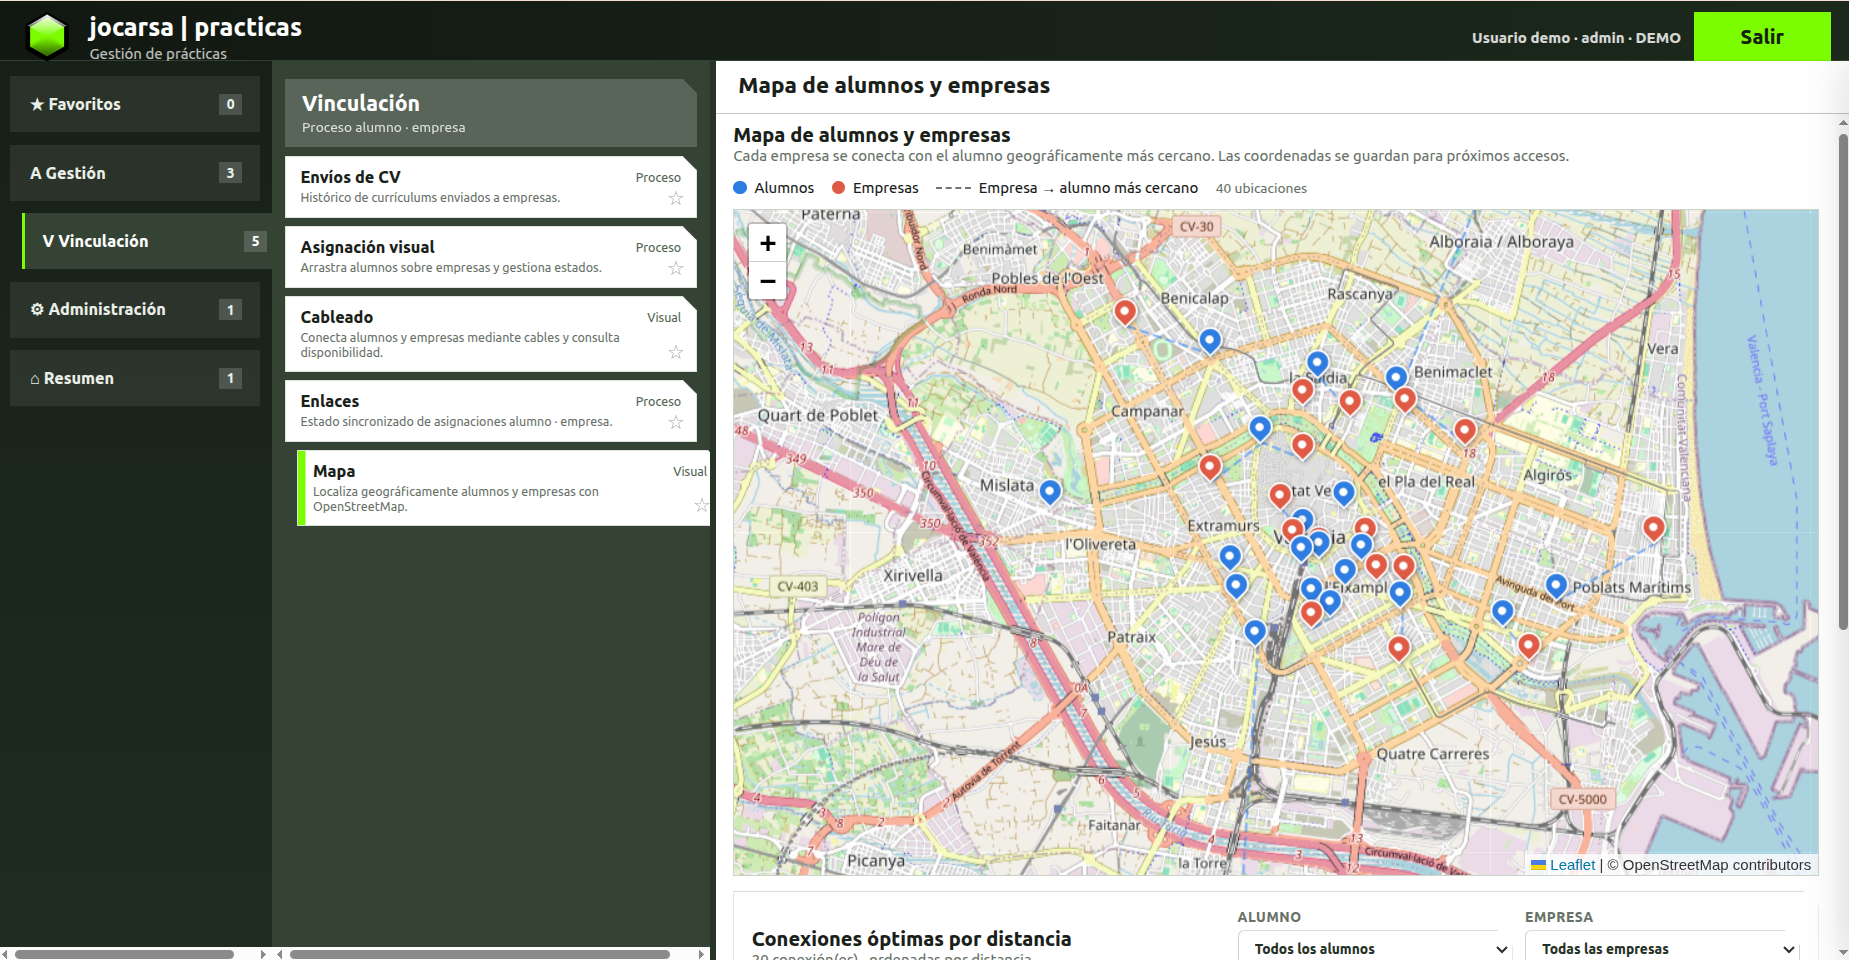1849x960 pixels.
Task: Click the 'Conexiones óptimas por distancia' heading
Action: [x=911, y=939]
